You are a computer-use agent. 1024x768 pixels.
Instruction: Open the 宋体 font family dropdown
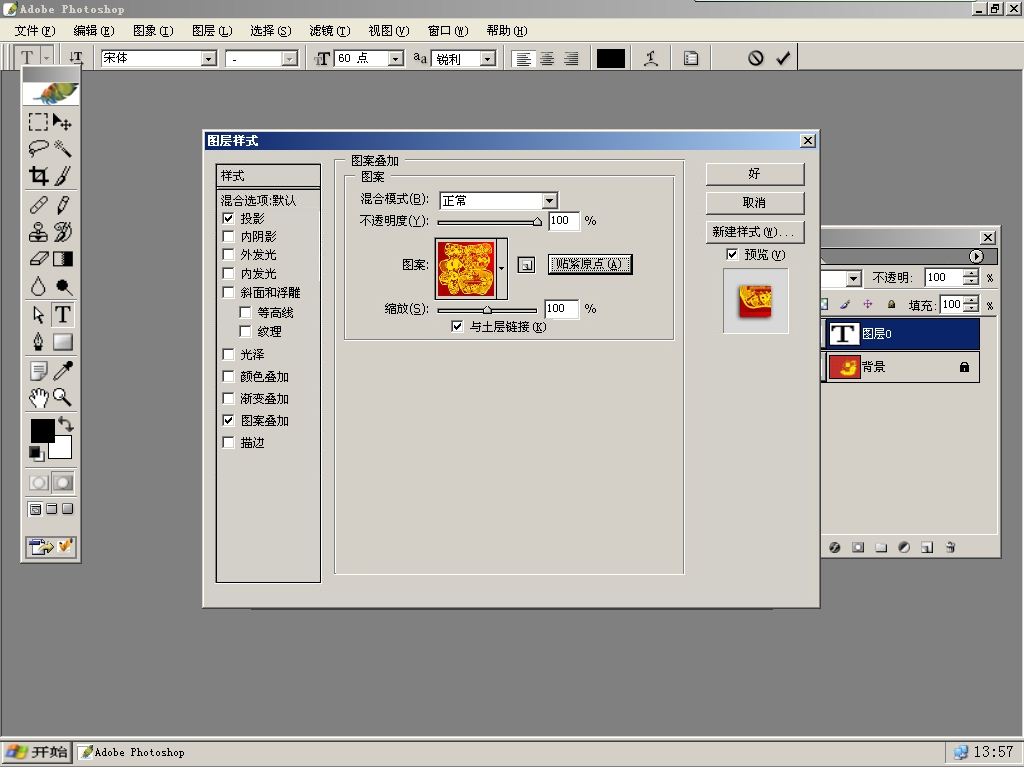[x=208, y=59]
